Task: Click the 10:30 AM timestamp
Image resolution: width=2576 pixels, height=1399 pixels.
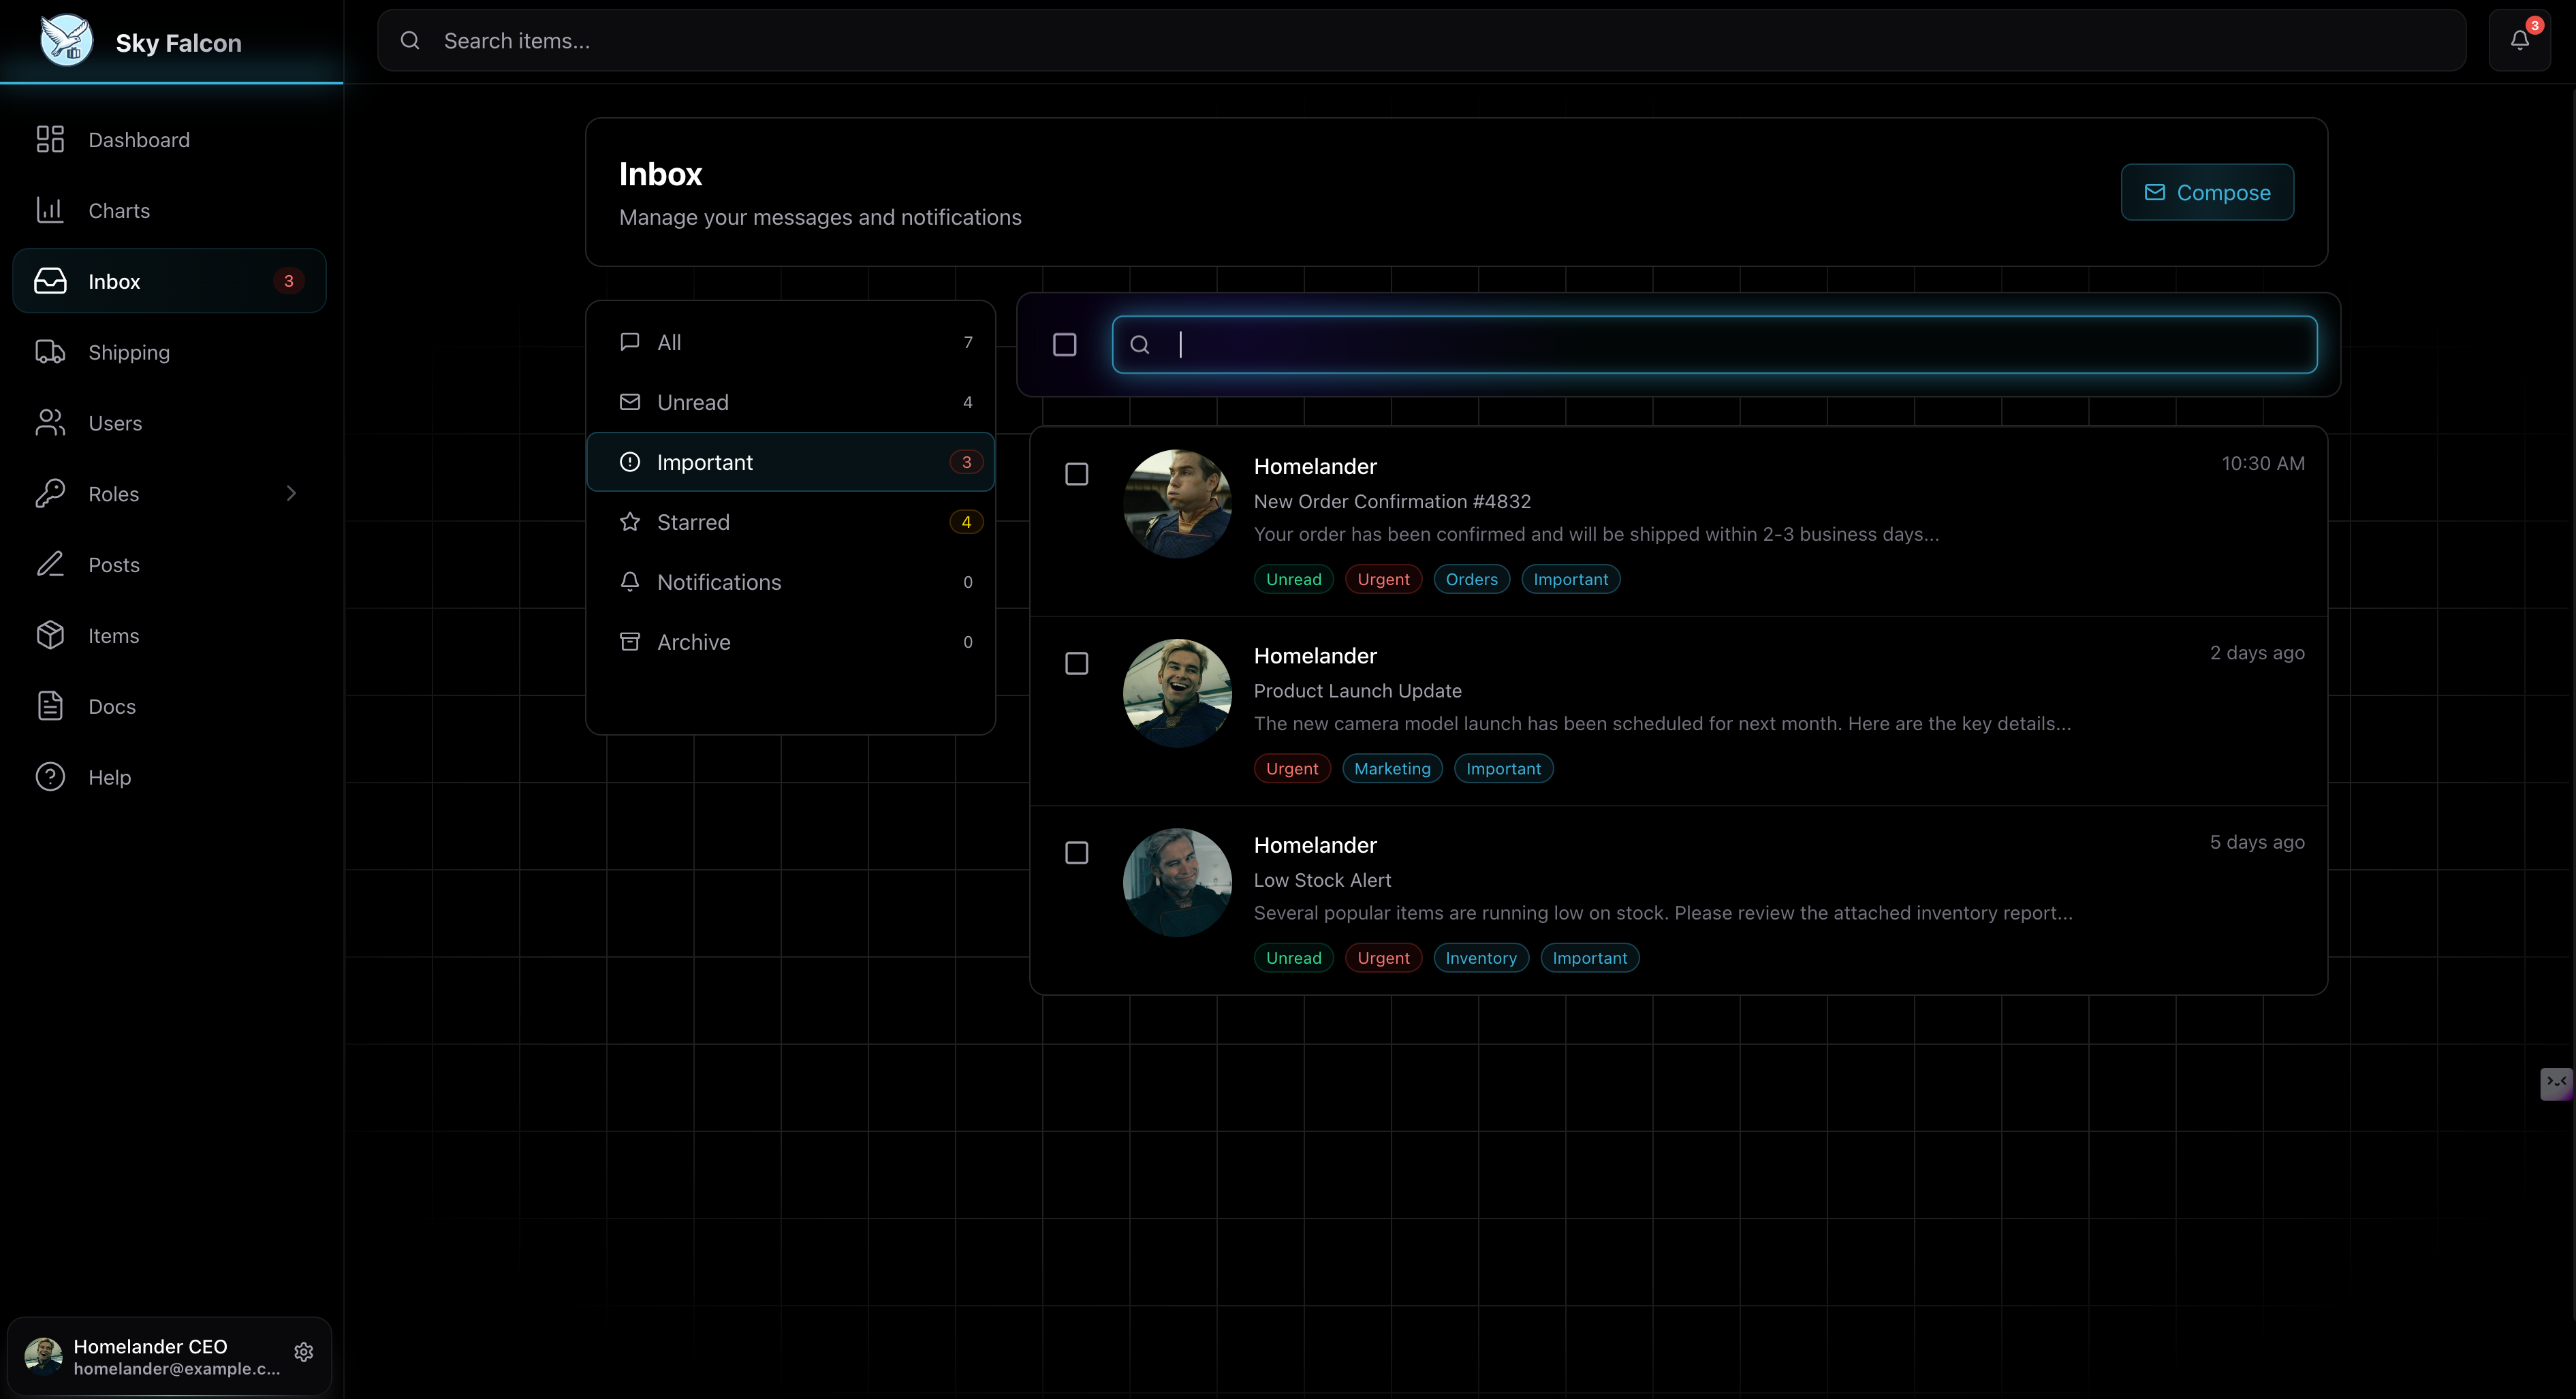Action: pyautogui.click(x=2263, y=463)
